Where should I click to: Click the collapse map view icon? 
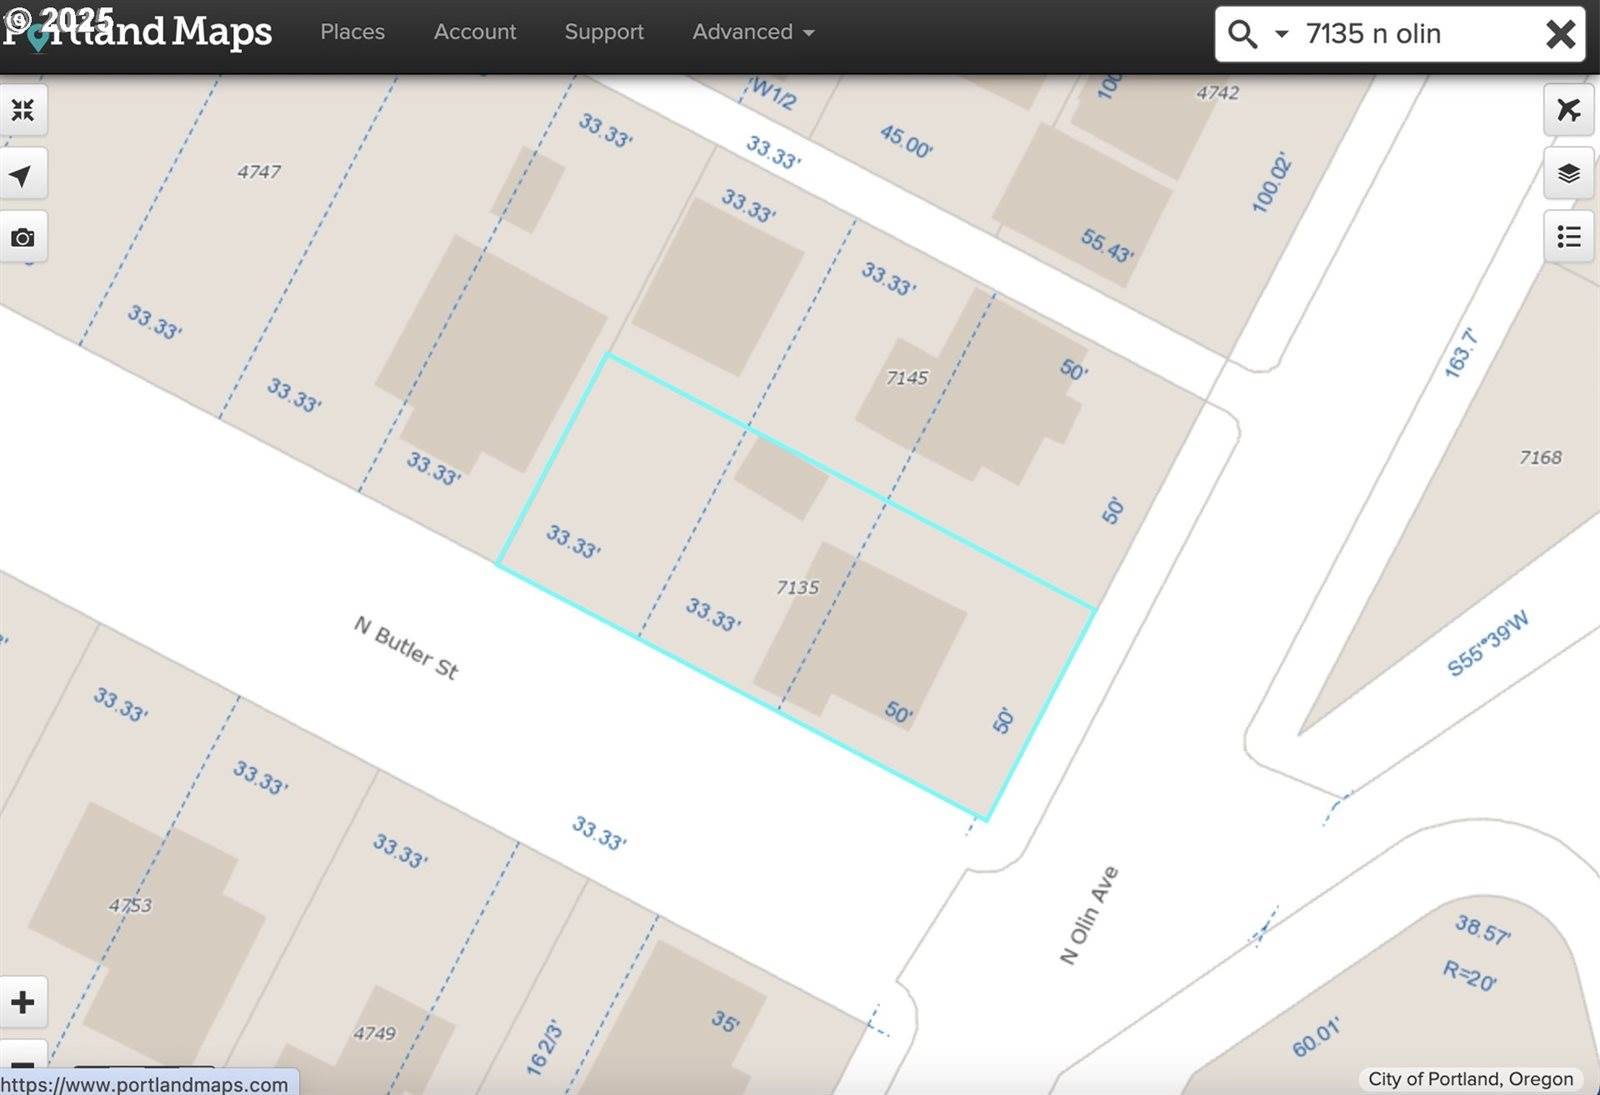(22, 110)
